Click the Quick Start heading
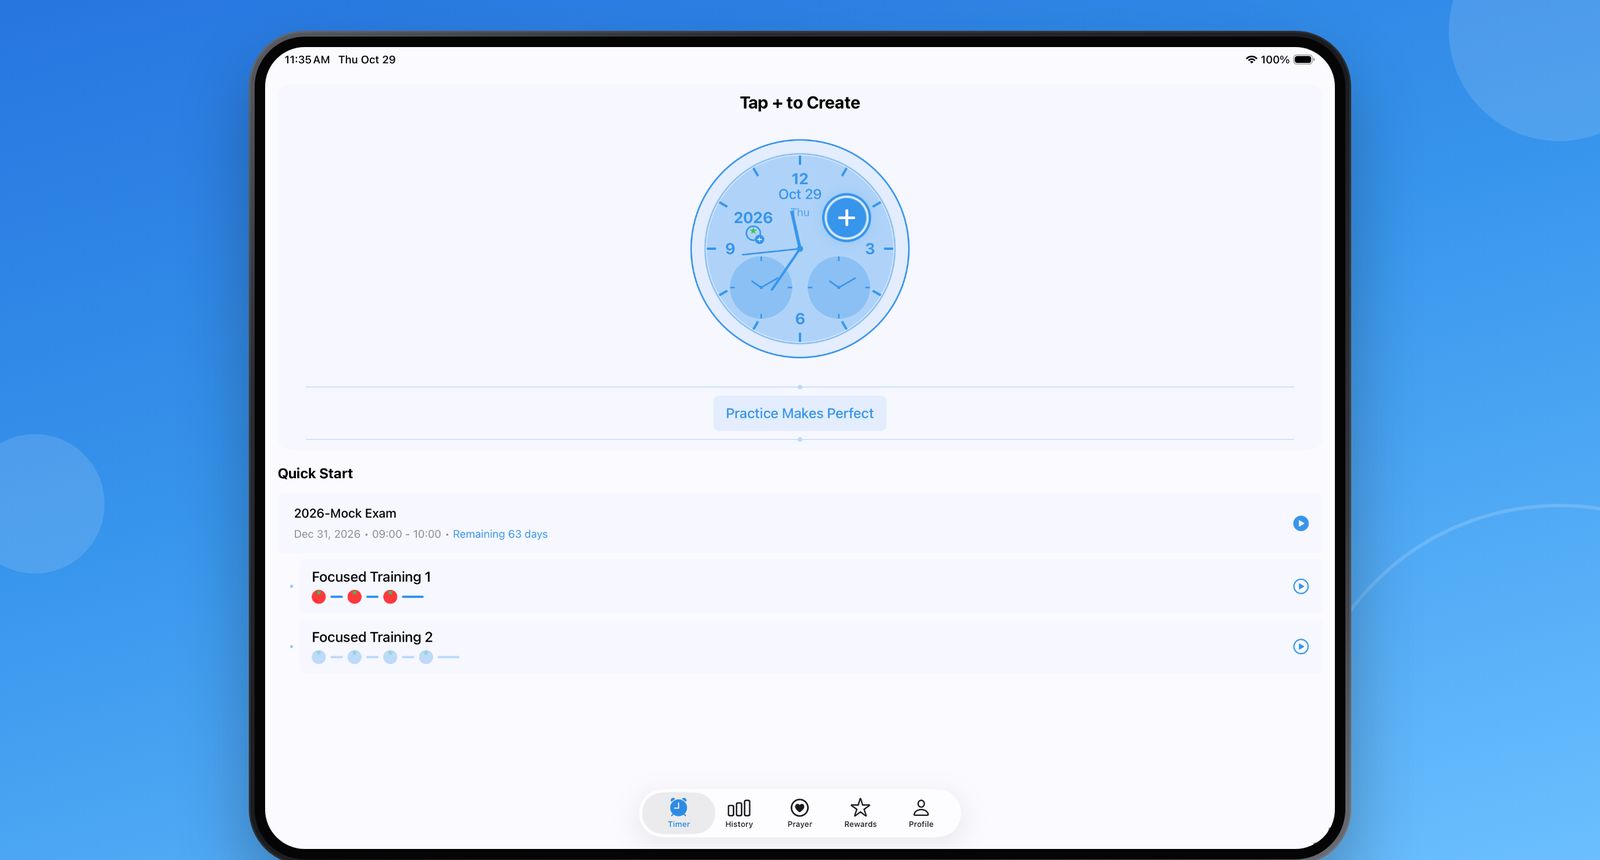 (315, 473)
